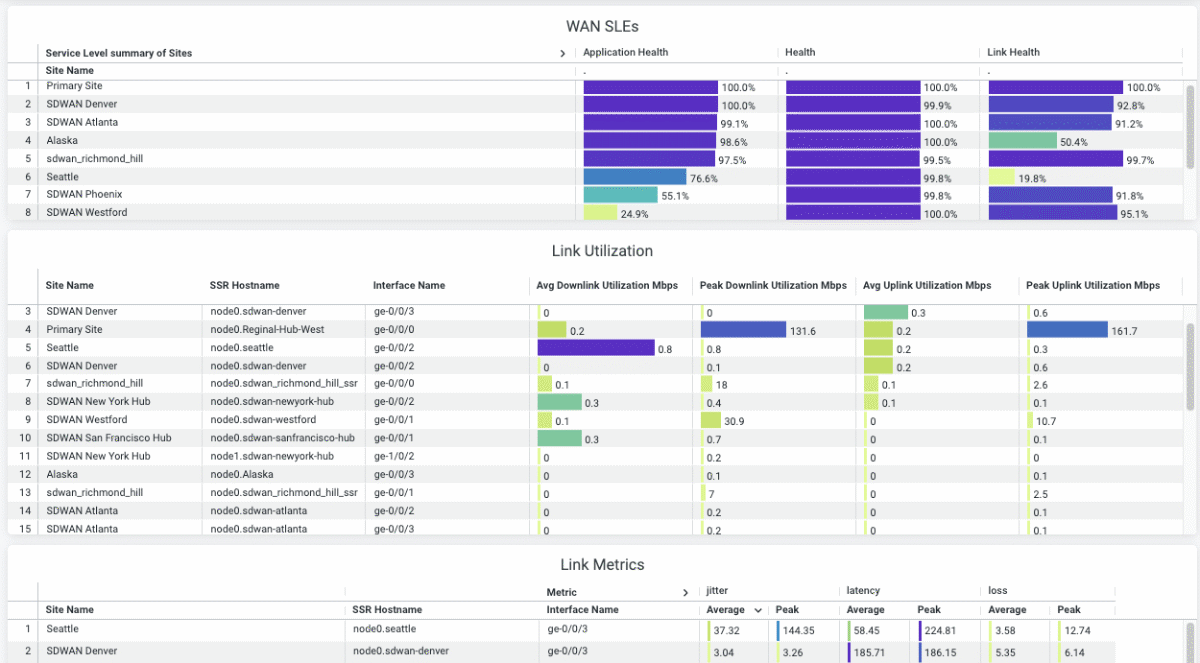Click the Link Utilization panel title
1200x663 pixels.
601,250
